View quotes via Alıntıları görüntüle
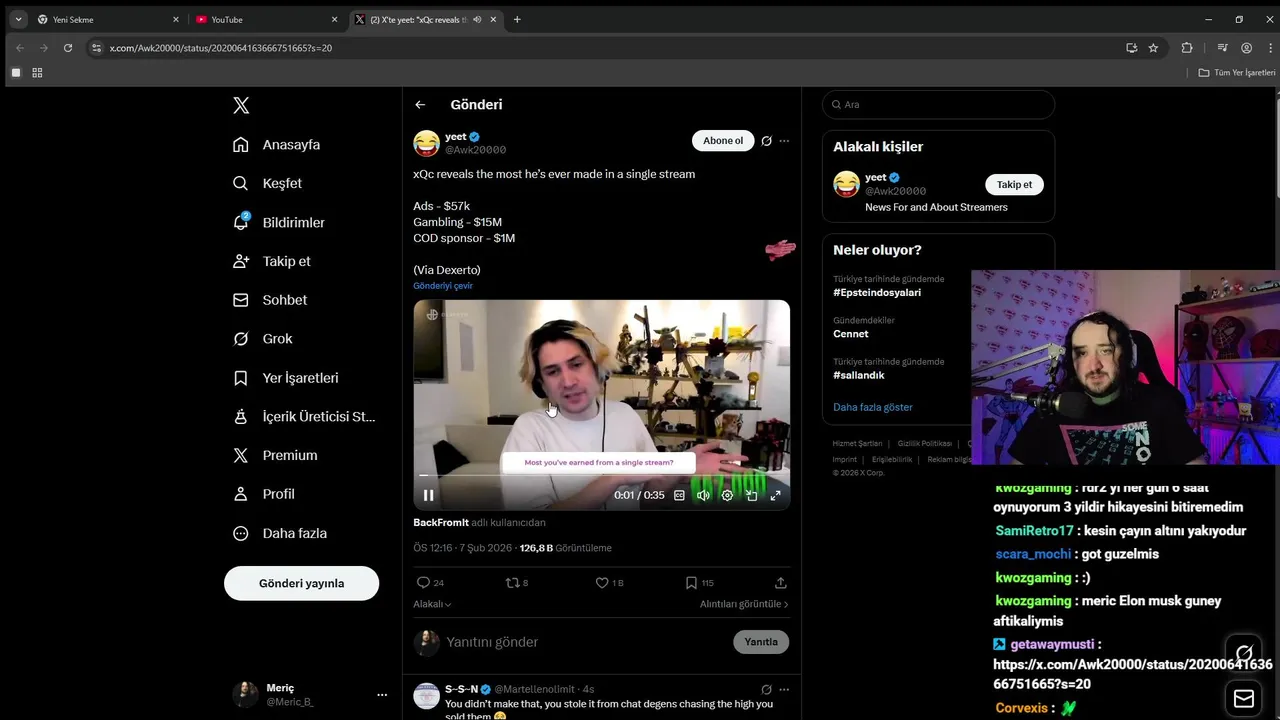Screen dimensions: 1280x720 tap(744, 604)
